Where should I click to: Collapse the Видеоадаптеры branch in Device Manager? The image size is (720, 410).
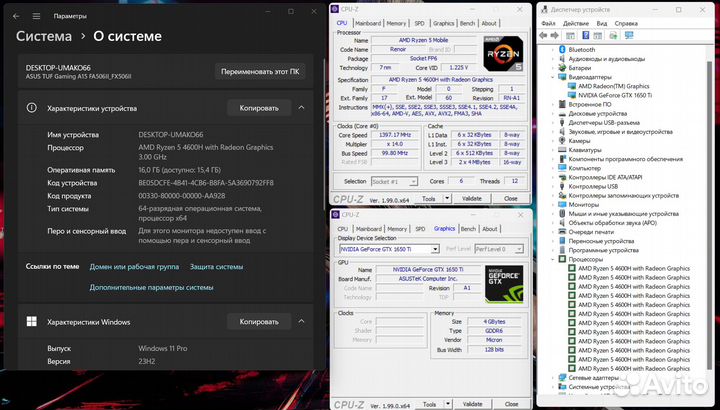point(553,77)
